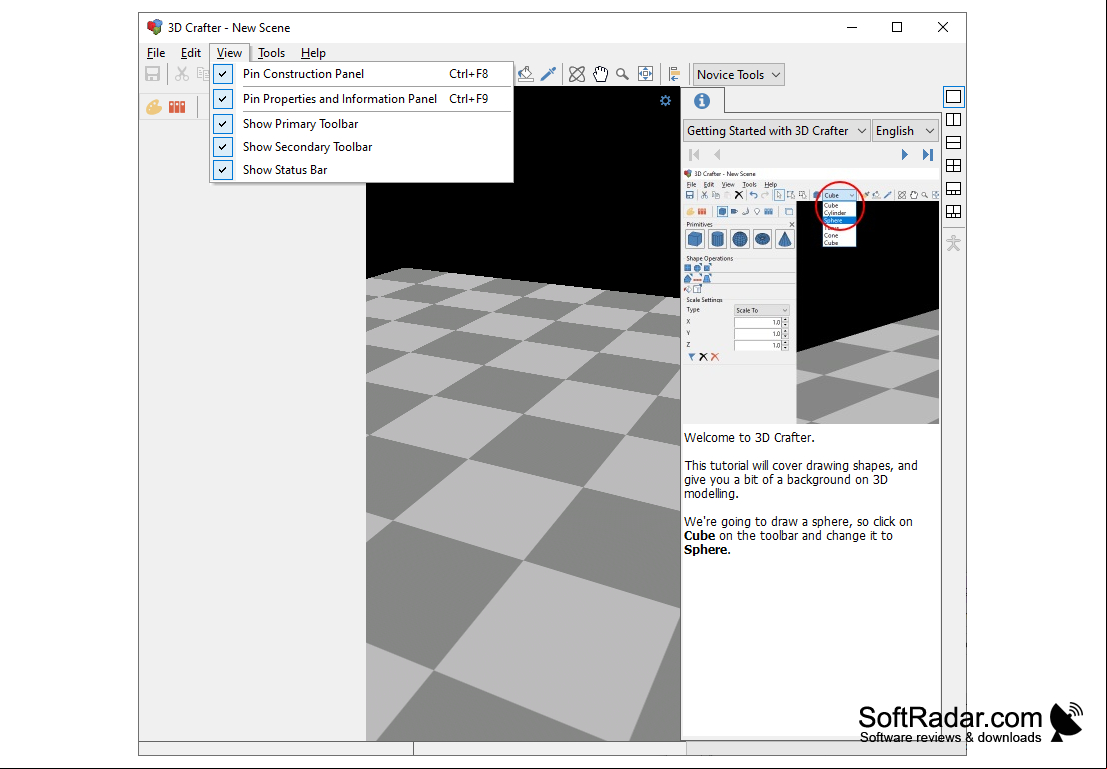
Task: Jump to the first tutorial step
Action: pyautogui.click(x=694, y=155)
